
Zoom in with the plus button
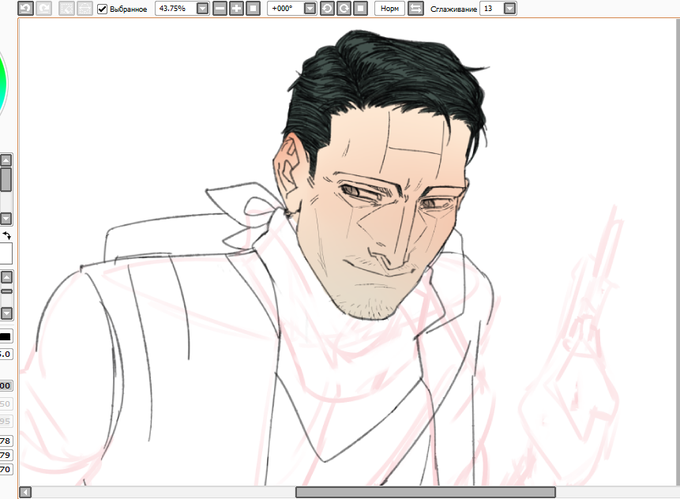pyautogui.click(x=236, y=8)
